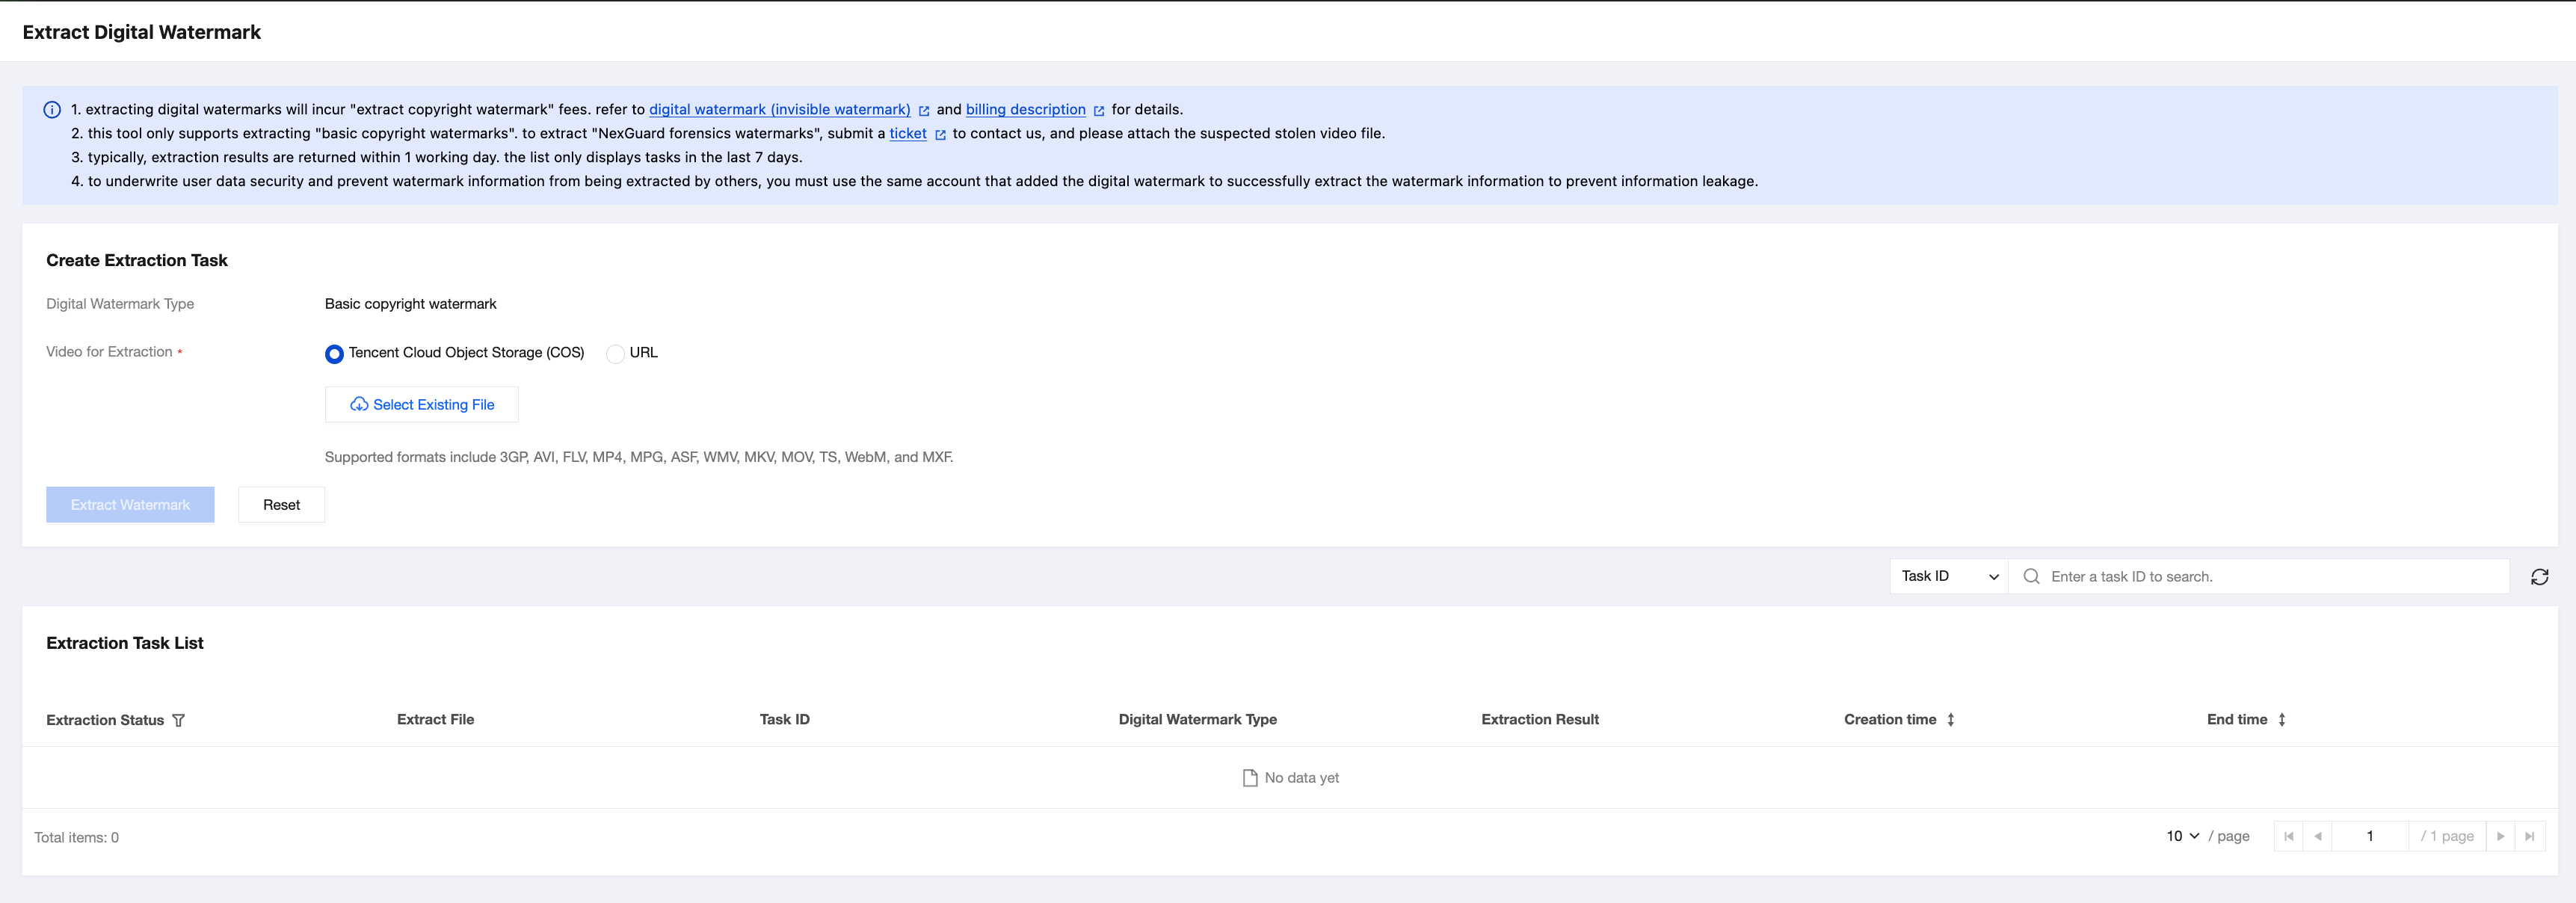This screenshot has width=2576, height=903.
Task: Jump to the last page arrow
Action: coord(2529,836)
